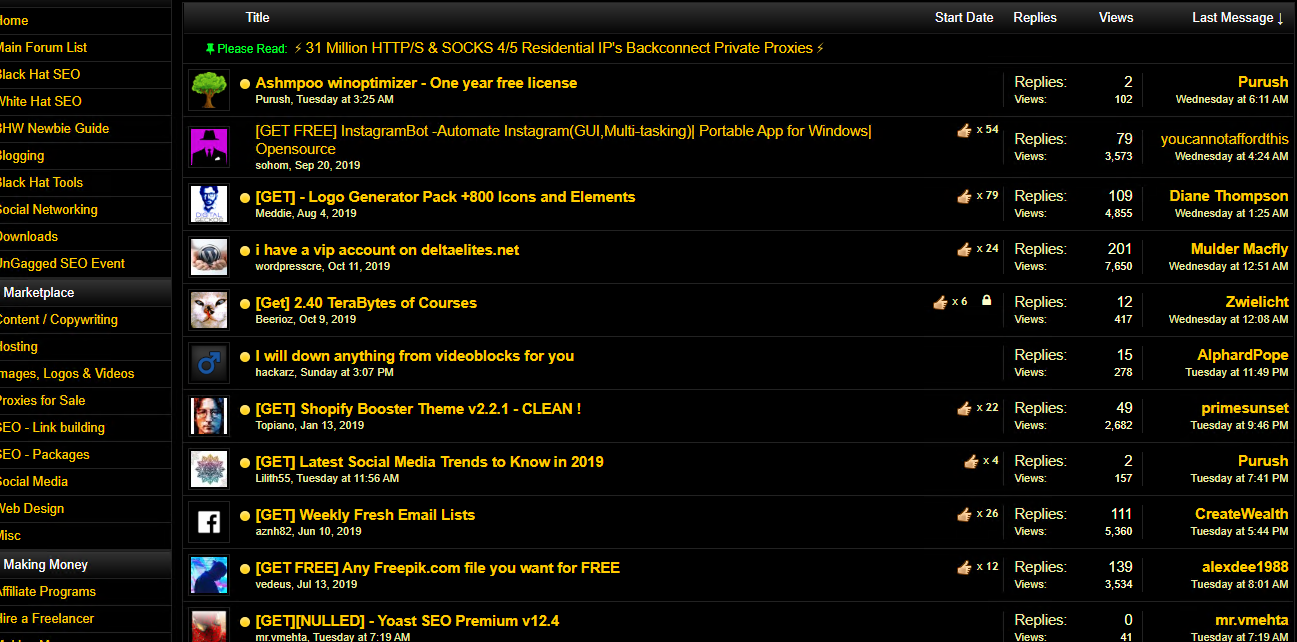The width and height of the screenshot is (1297, 642).
Task: Open vip account on deltaelites.net thread
Action: click(387, 250)
